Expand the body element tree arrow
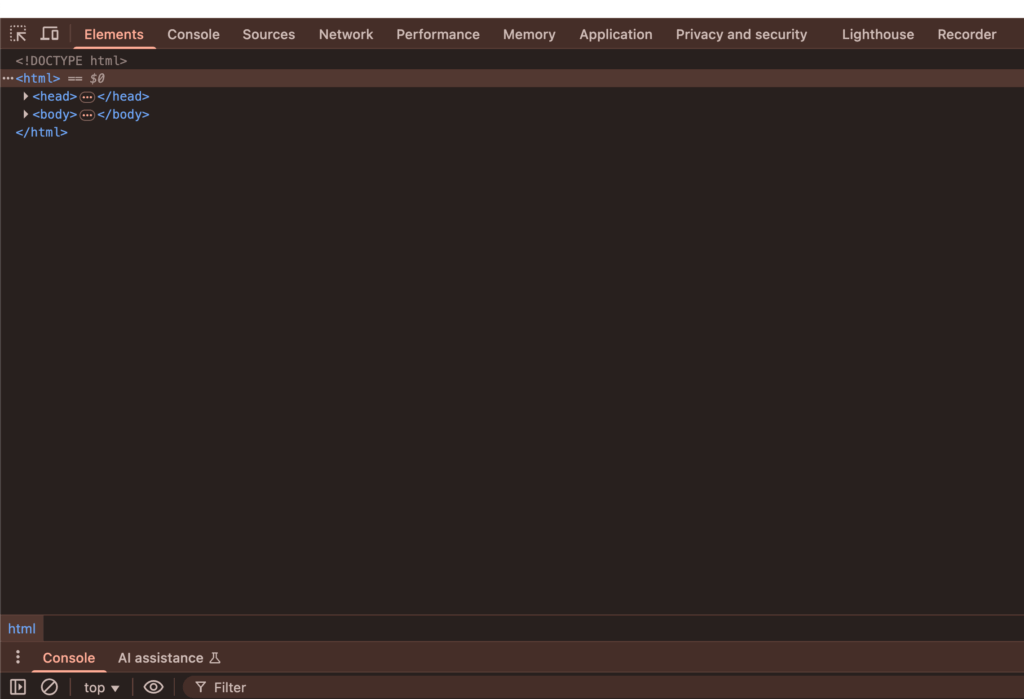Image resolution: width=1024 pixels, height=699 pixels. coord(26,115)
